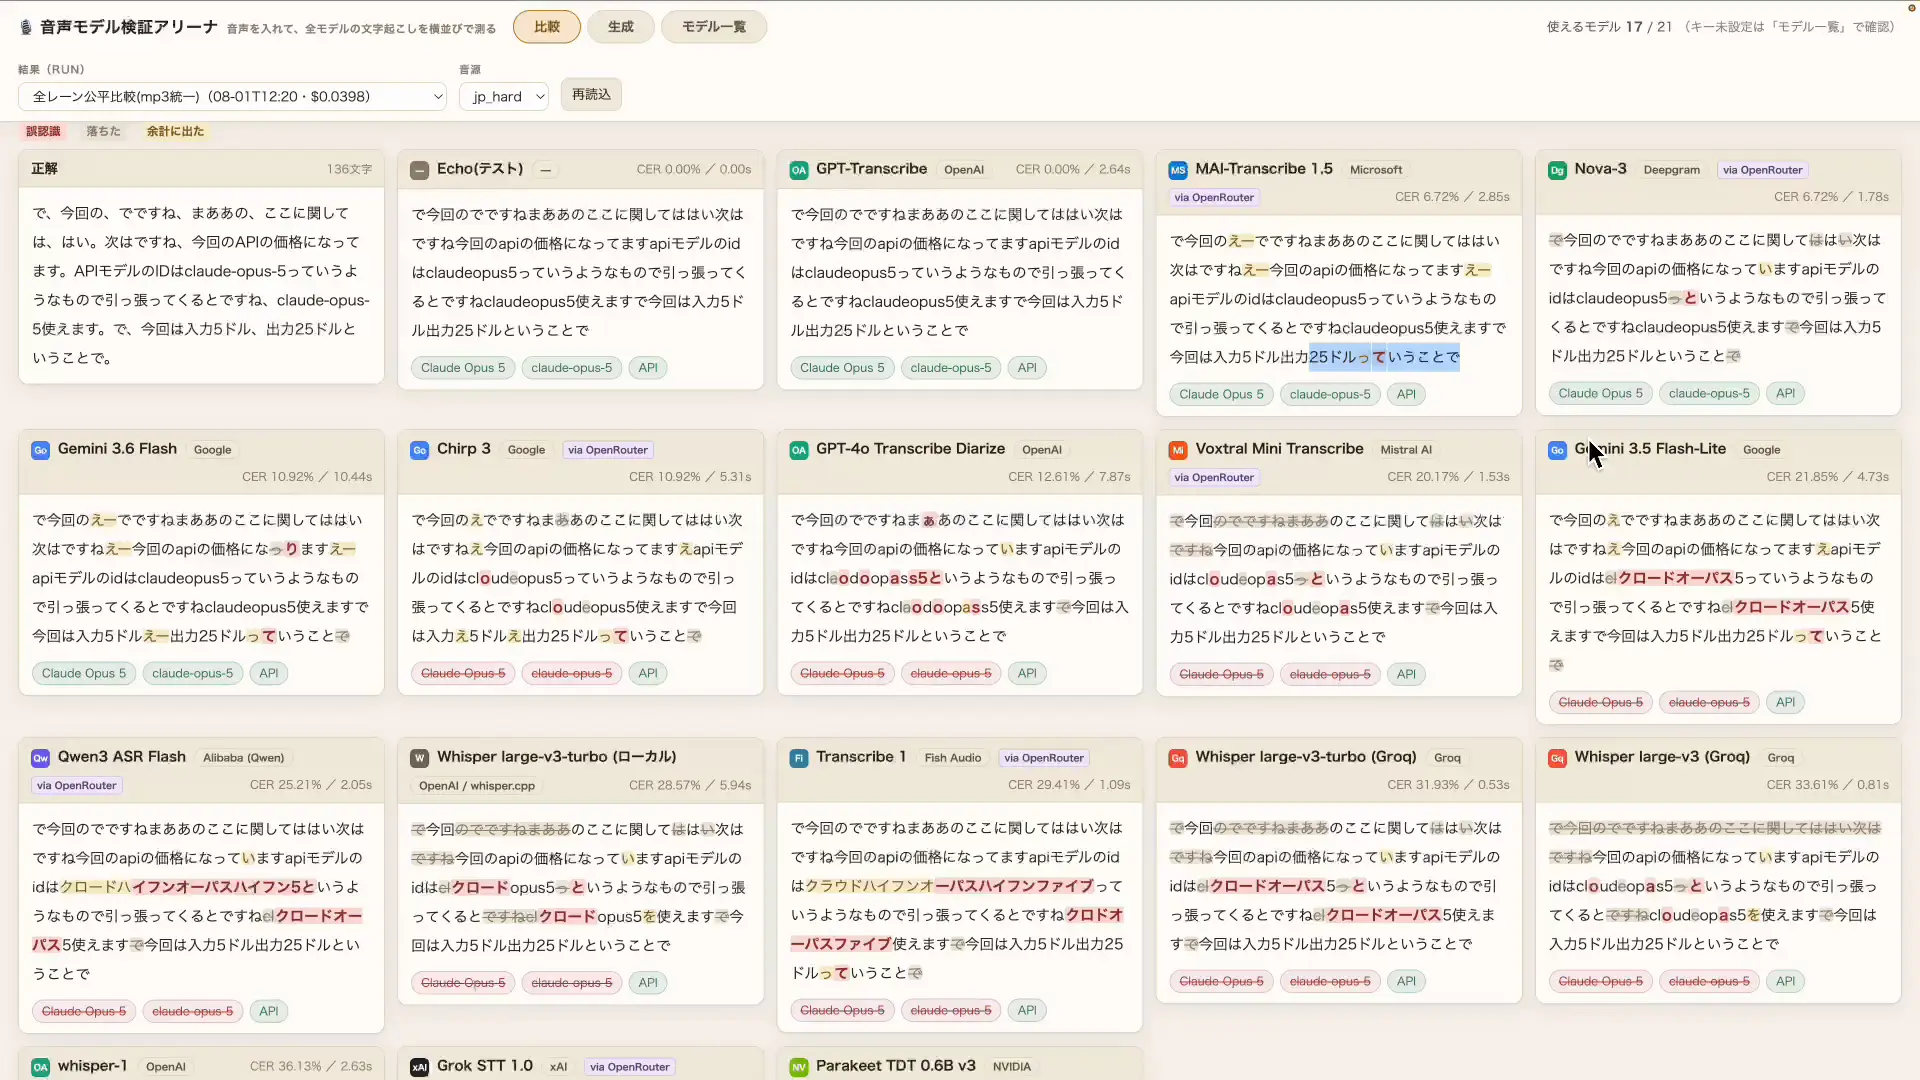Click struck claude-opus-5 tag in GPT-4o Diarize card
1920x1080 pixels.
[x=951, y=673]
